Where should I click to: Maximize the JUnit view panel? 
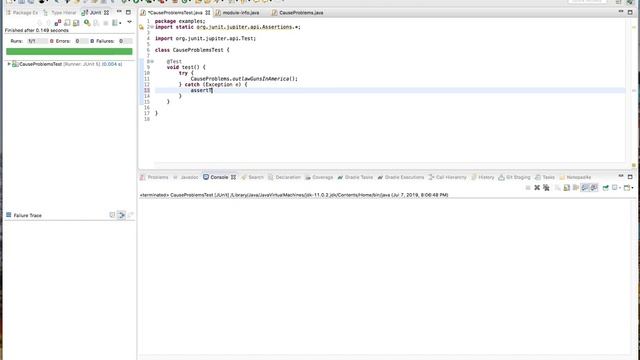[x=128, y=12]
